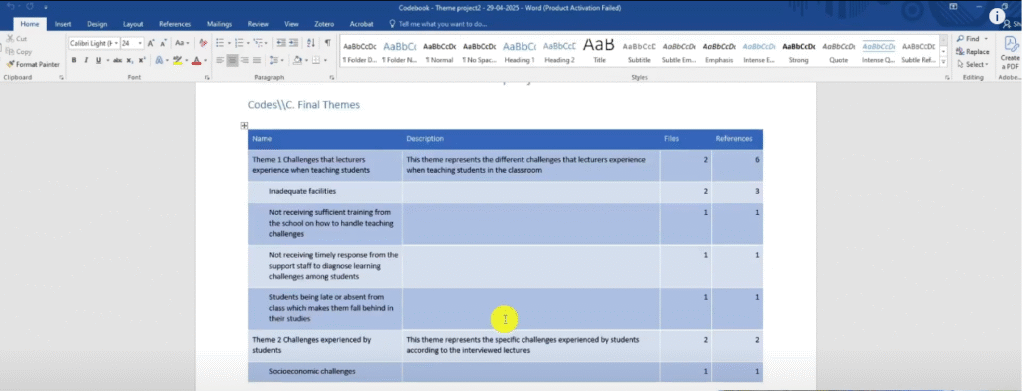
Task: Click the Socioeconomic challenges table cell
Action: [x=325, y=371]
